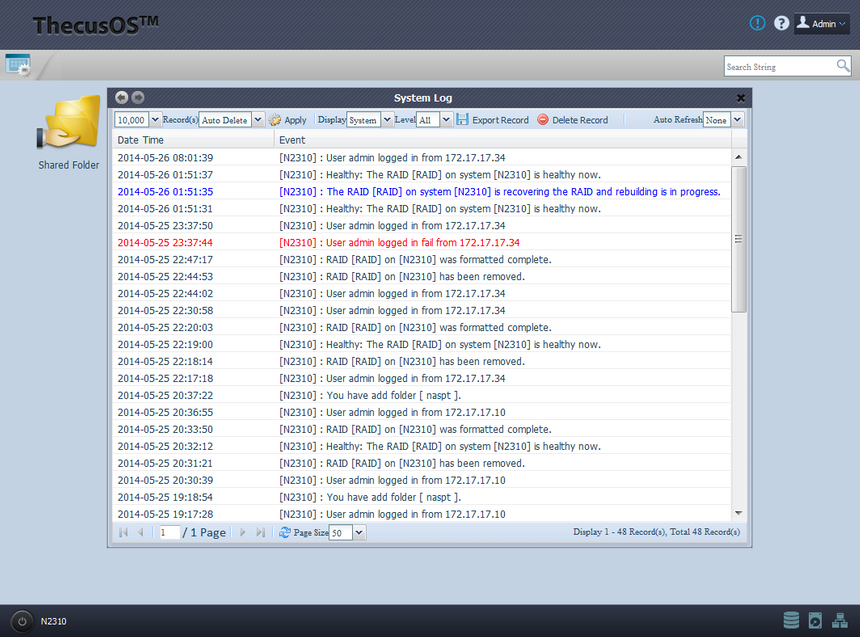Click the disk storage status icon
This screenshot has width=860, height=637.
coord(791,620)
